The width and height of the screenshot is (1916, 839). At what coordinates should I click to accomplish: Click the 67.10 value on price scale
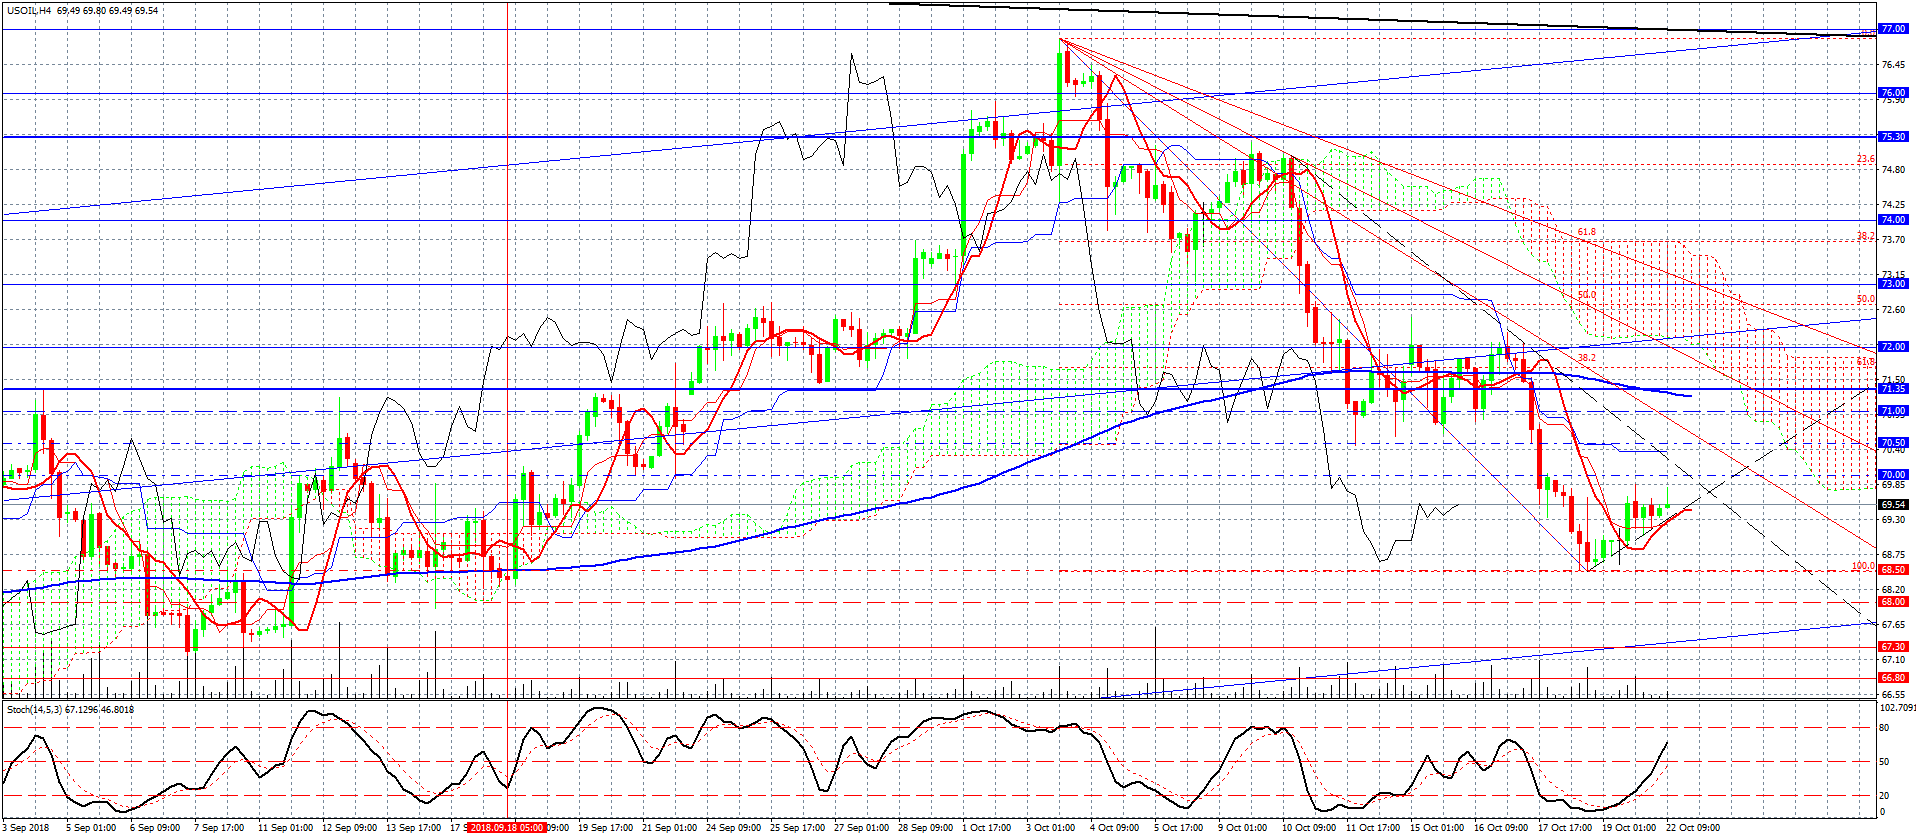click(x=1893, y=660)
